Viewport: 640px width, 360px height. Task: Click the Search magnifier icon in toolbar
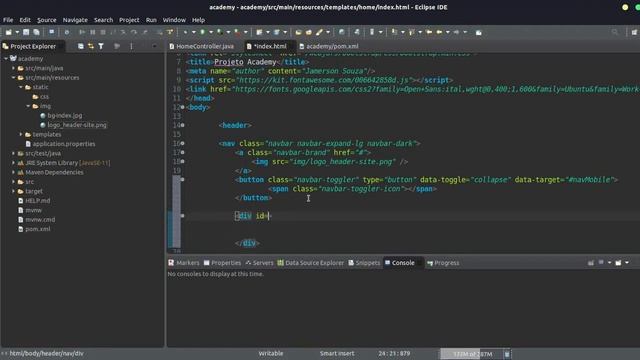click(615, 32)
